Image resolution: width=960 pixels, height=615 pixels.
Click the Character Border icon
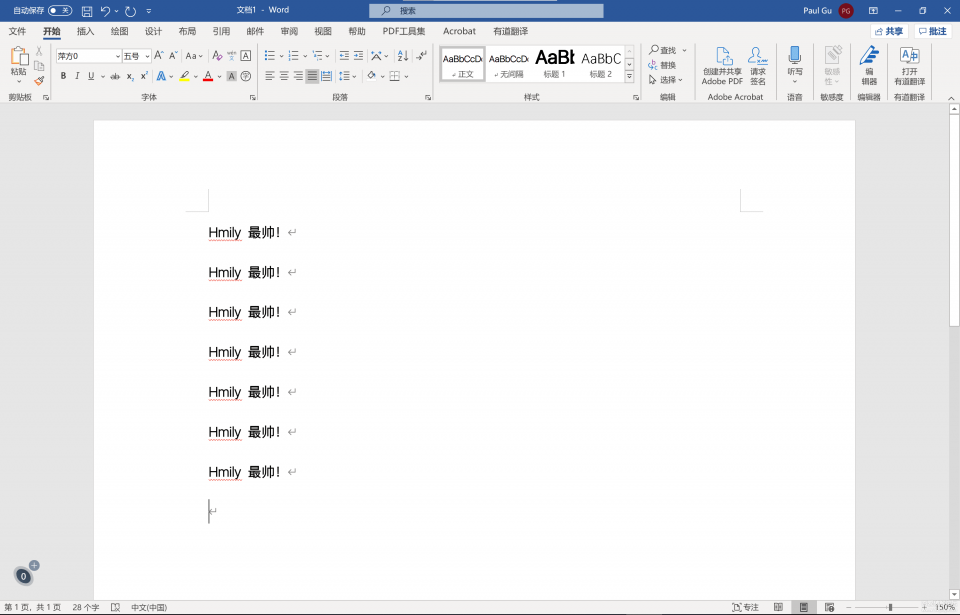pyautogui.click(x=246, y=56)
